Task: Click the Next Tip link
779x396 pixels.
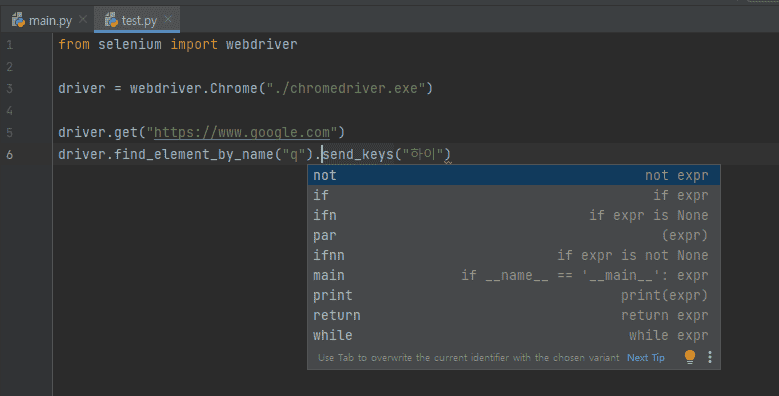Action: [645, 358]
